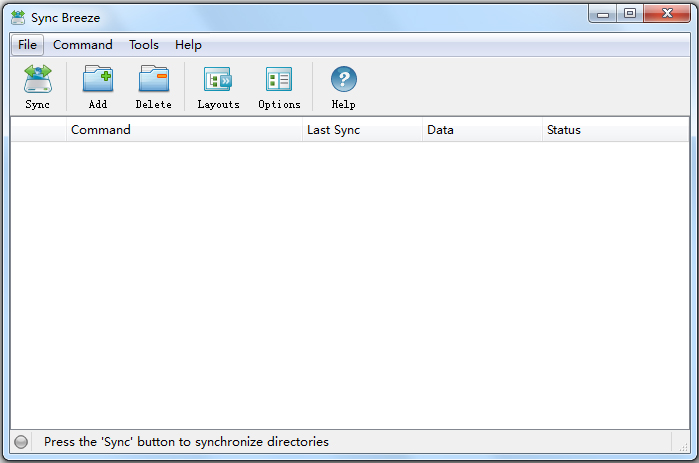Select the Data column header
The image size is (699, 463).
pyautogui.click(x=481, y=130)
